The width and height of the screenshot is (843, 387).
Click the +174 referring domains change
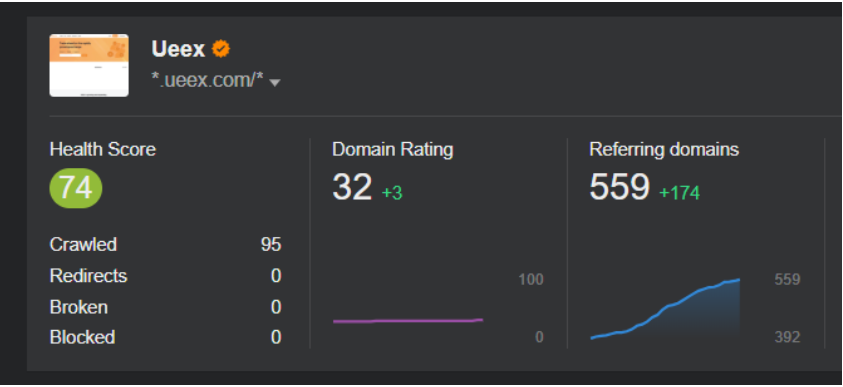680,193
